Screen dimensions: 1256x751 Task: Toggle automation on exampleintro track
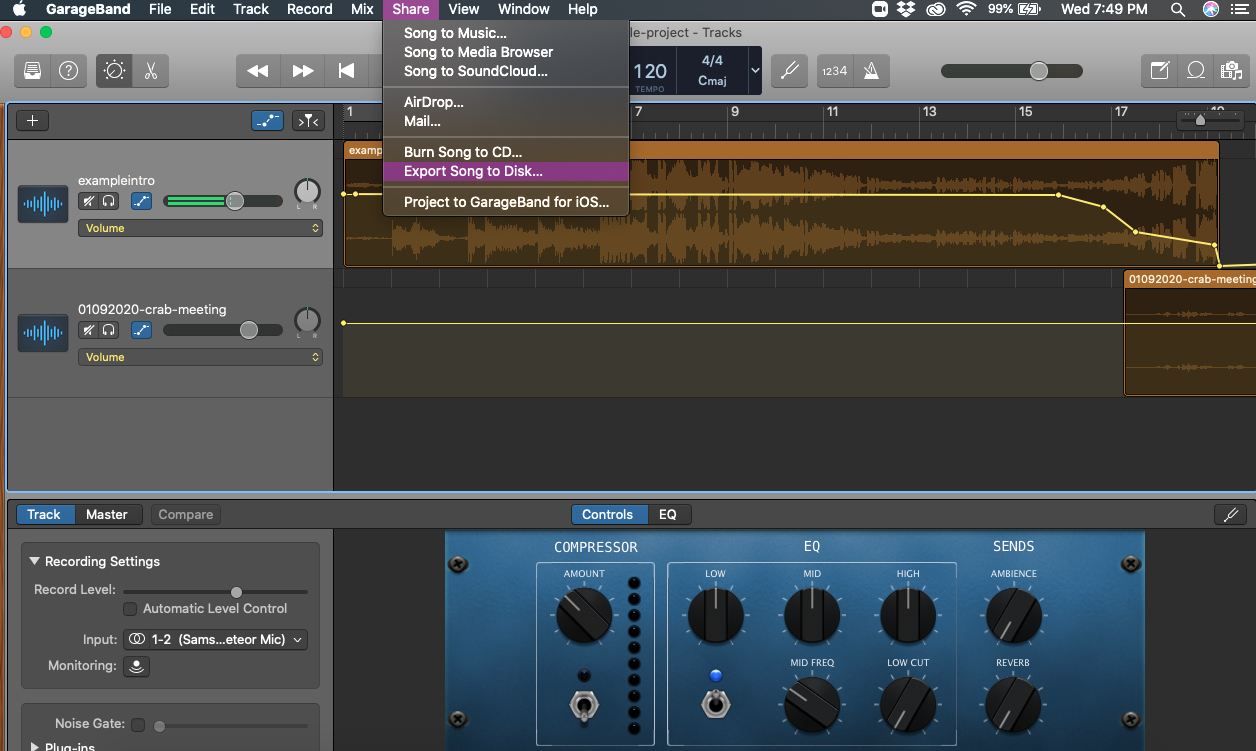tap(141, 201)
